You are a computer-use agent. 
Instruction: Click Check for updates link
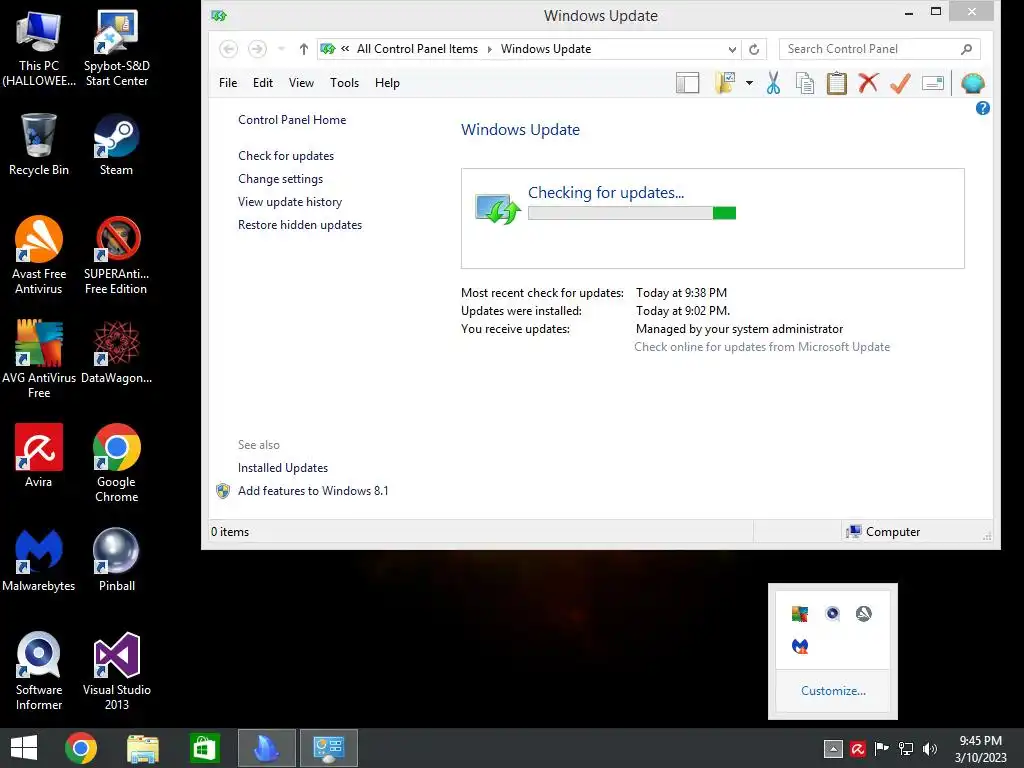(x=286, y=155)
